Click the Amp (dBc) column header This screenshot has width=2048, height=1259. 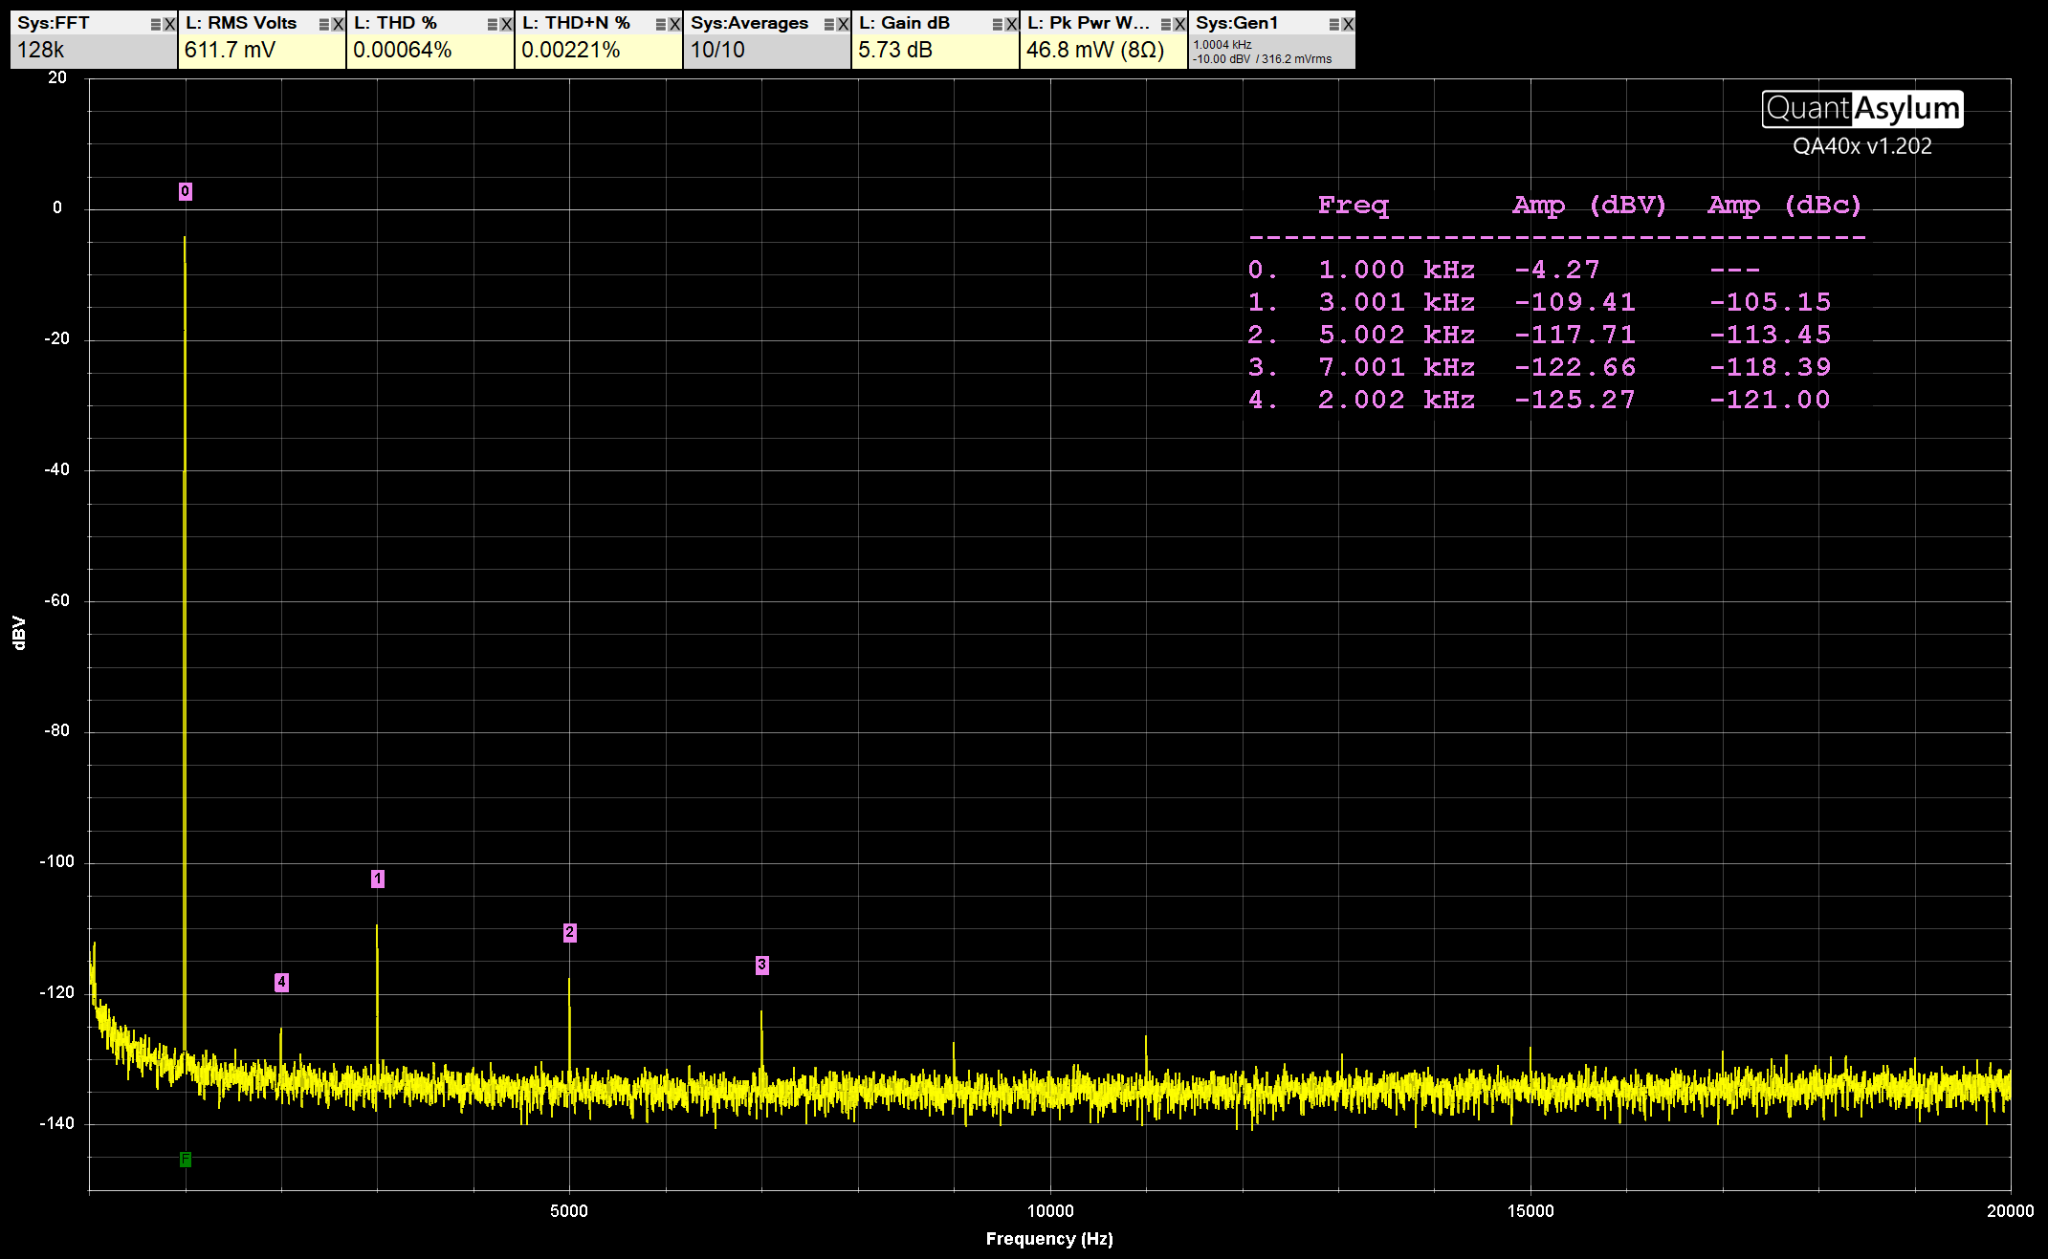pyautogui.click(x=1785, y=205)
